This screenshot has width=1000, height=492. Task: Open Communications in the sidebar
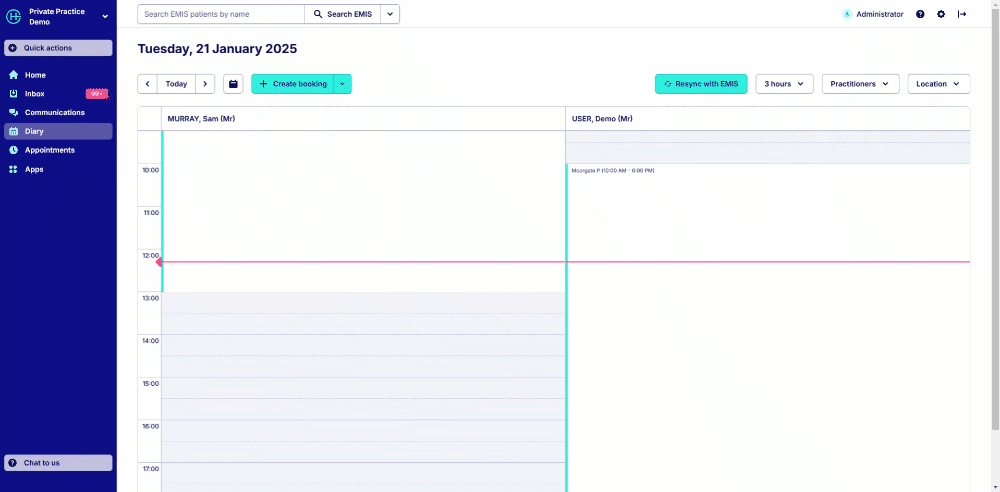(54, 113)
